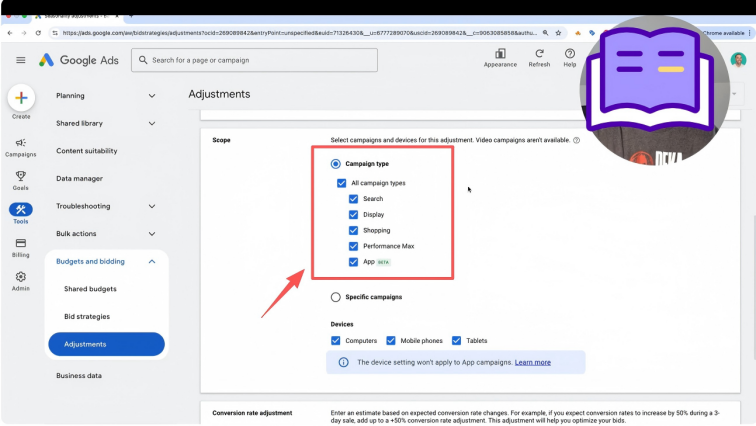
Task: Open Data manager menu item
Action: click(80, 178)
